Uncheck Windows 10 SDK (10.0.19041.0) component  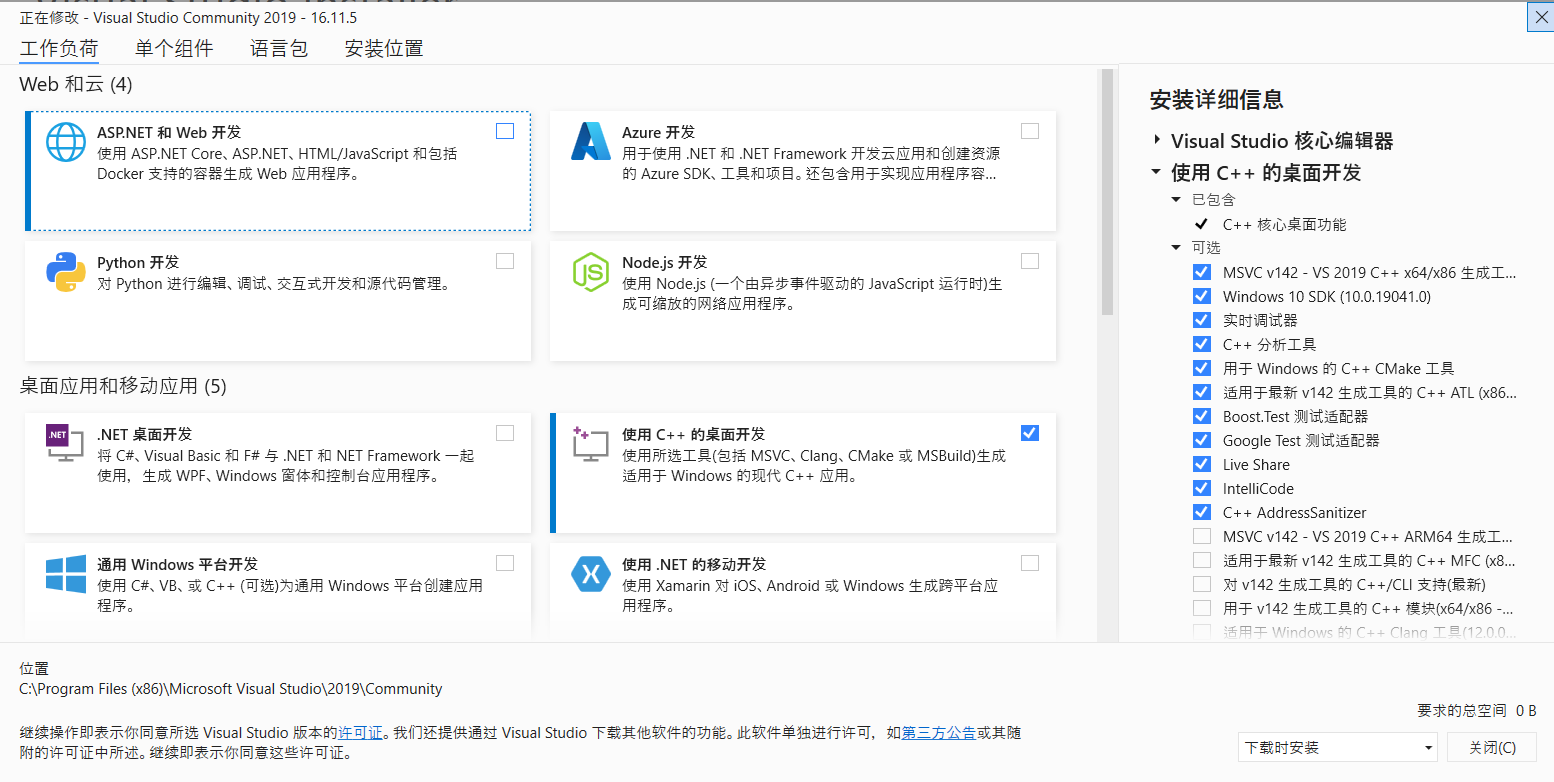coord(1202,296)
